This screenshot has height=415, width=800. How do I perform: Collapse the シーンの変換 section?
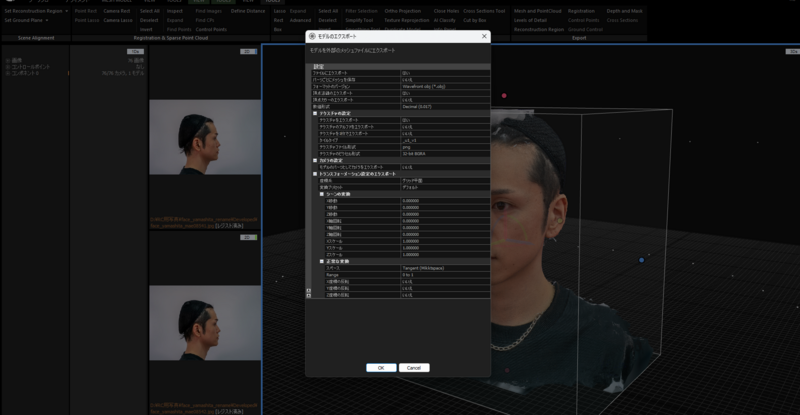point(321,194)
